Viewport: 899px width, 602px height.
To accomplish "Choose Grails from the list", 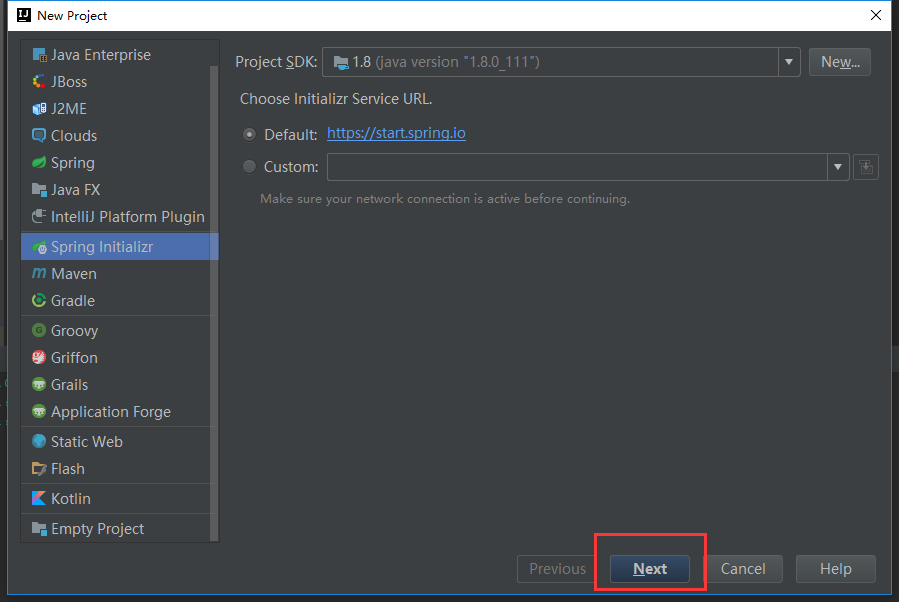I will tap(115, 385).
